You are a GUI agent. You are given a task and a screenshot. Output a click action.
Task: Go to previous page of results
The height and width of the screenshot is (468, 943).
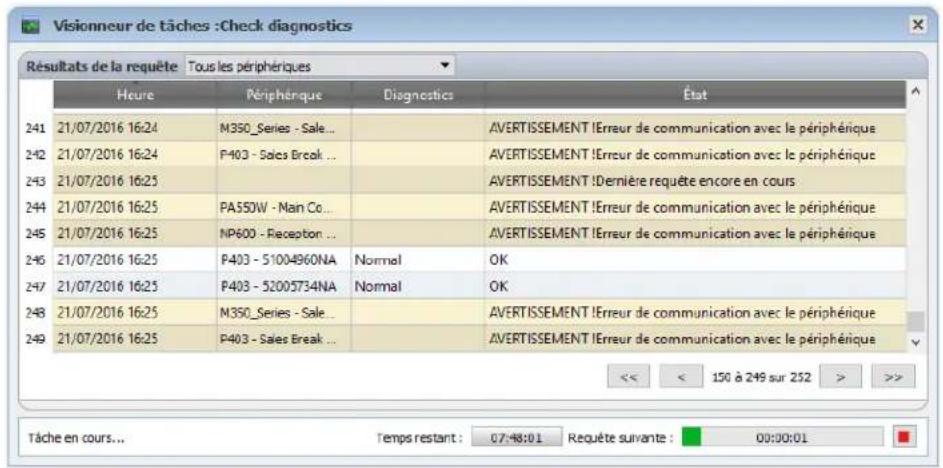click(681, 377)
